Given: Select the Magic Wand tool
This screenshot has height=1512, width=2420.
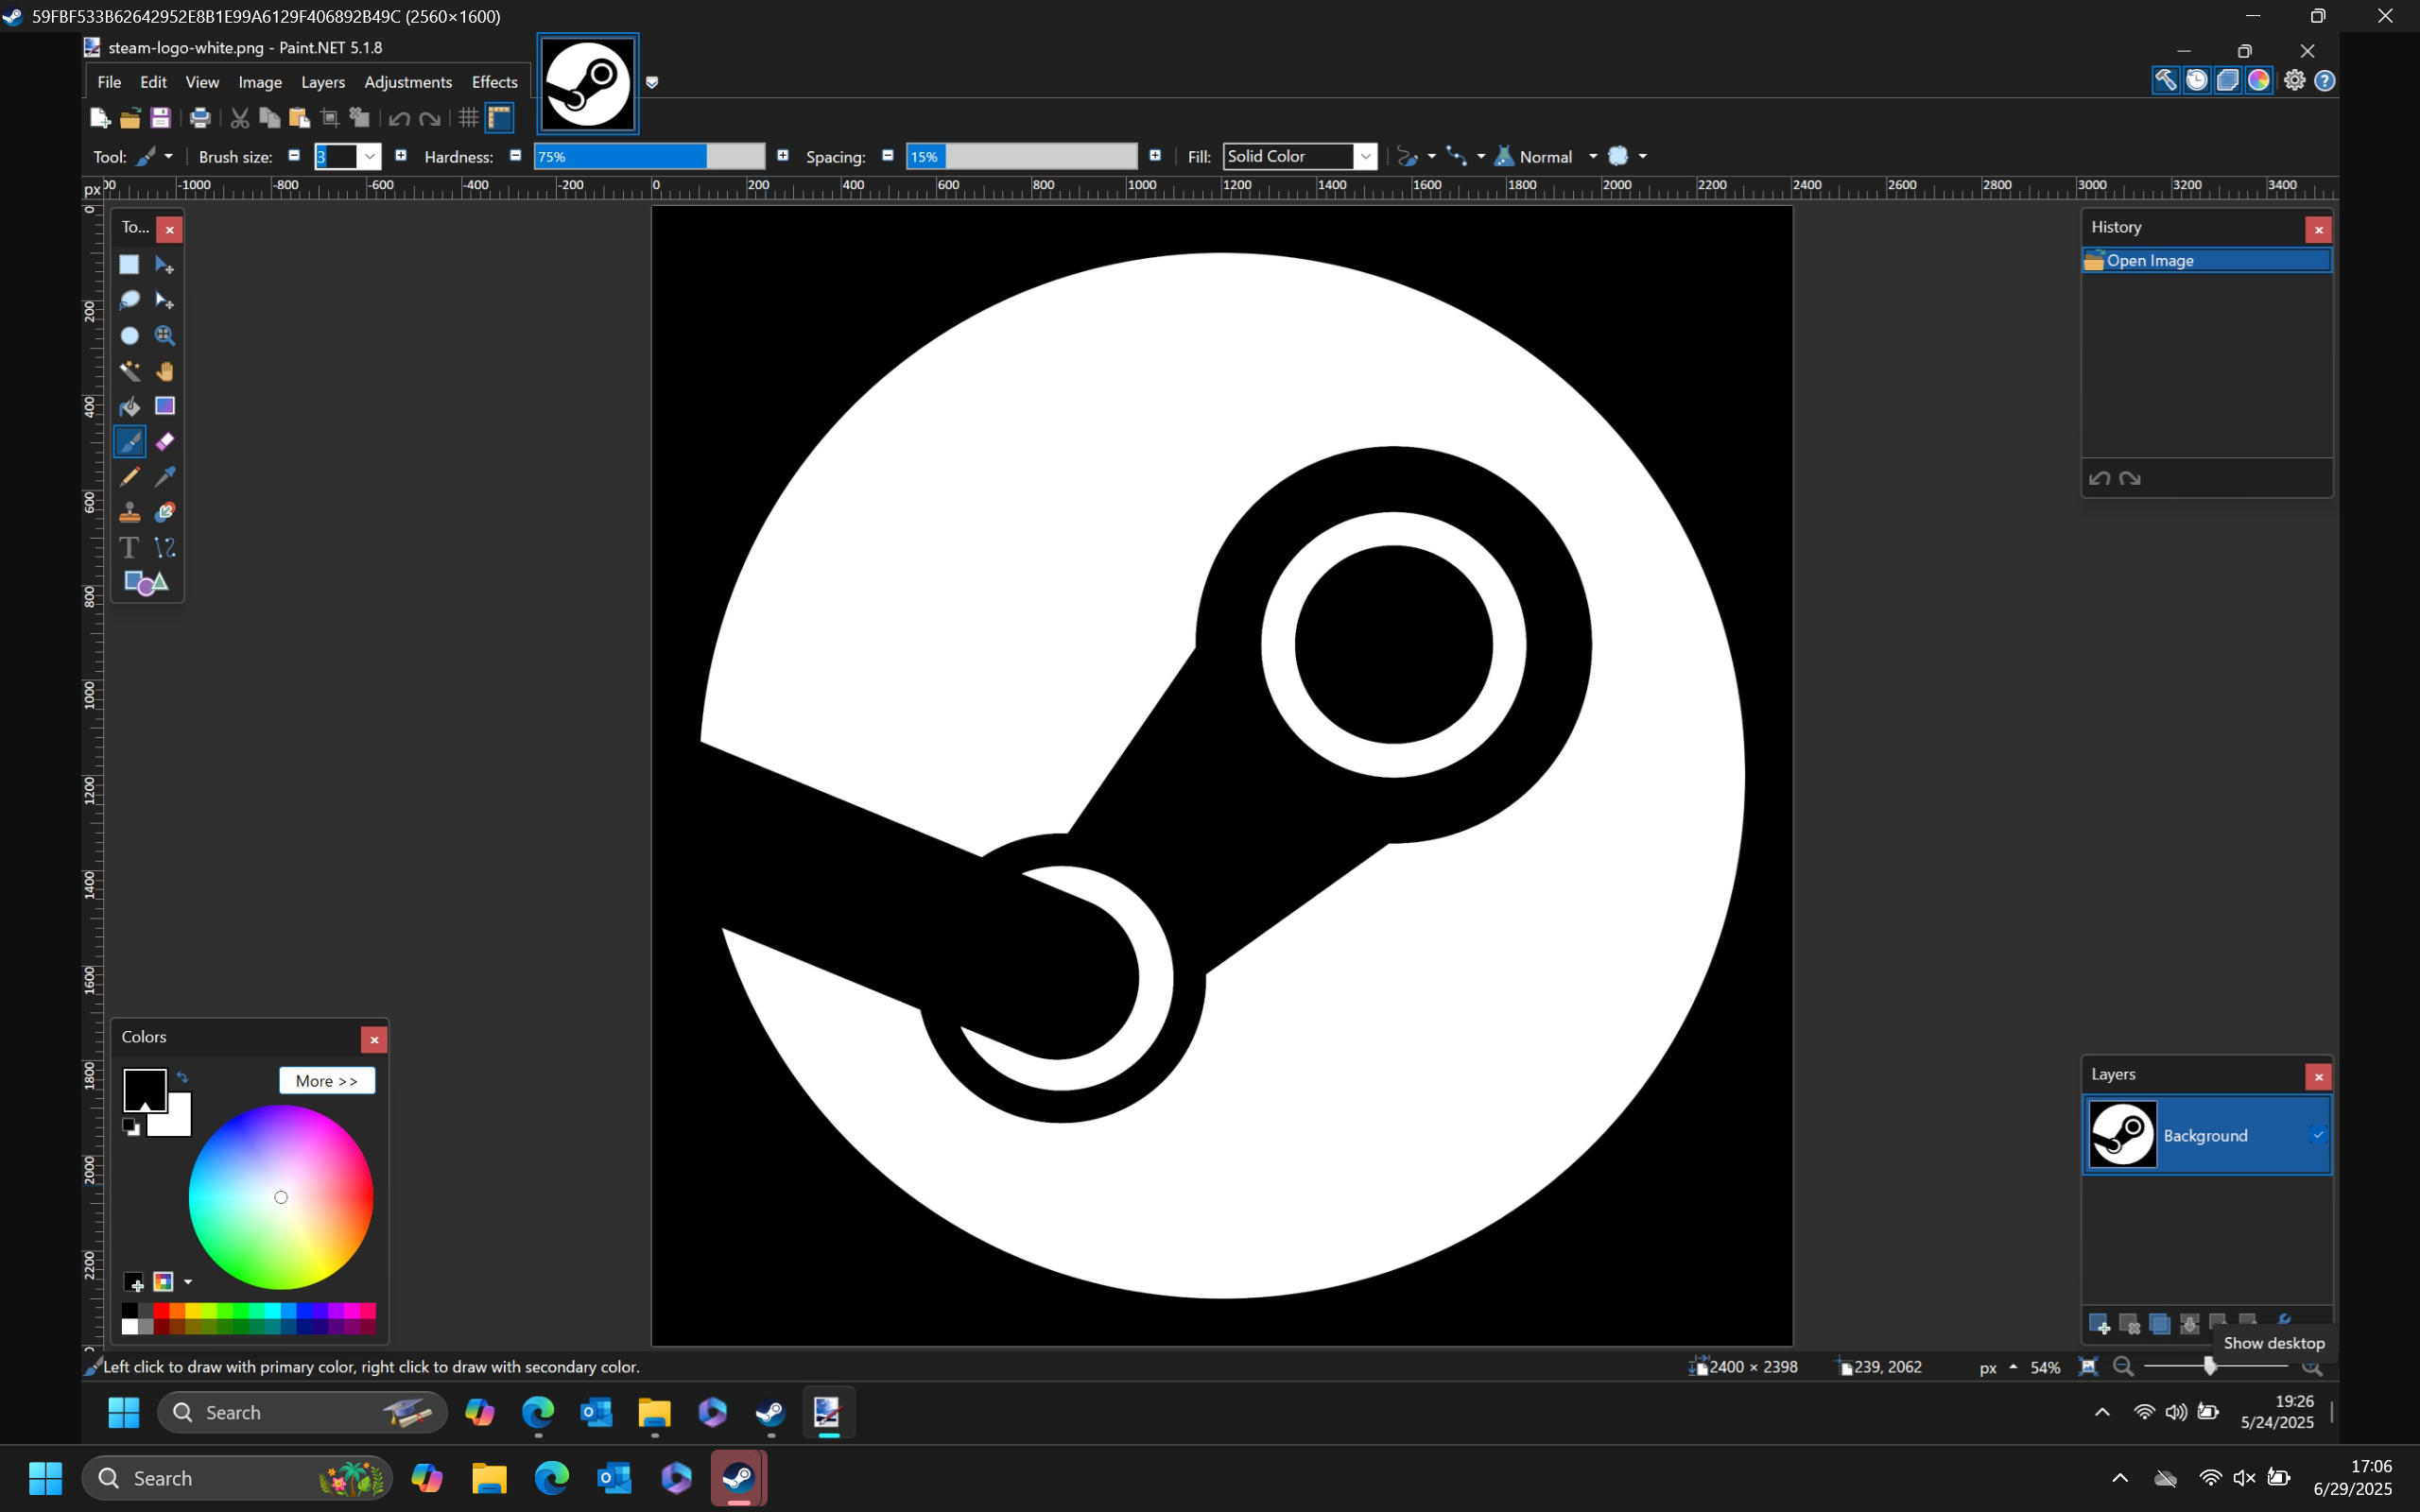Looking at the screenshot, I should (x=129, y=371).
